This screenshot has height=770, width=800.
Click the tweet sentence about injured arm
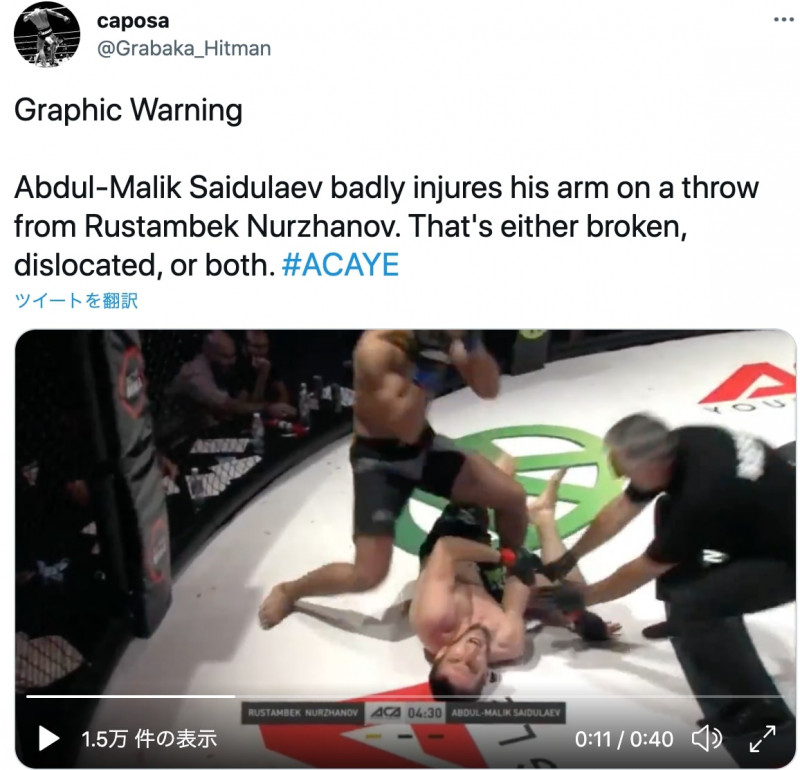tap(387, 226)
